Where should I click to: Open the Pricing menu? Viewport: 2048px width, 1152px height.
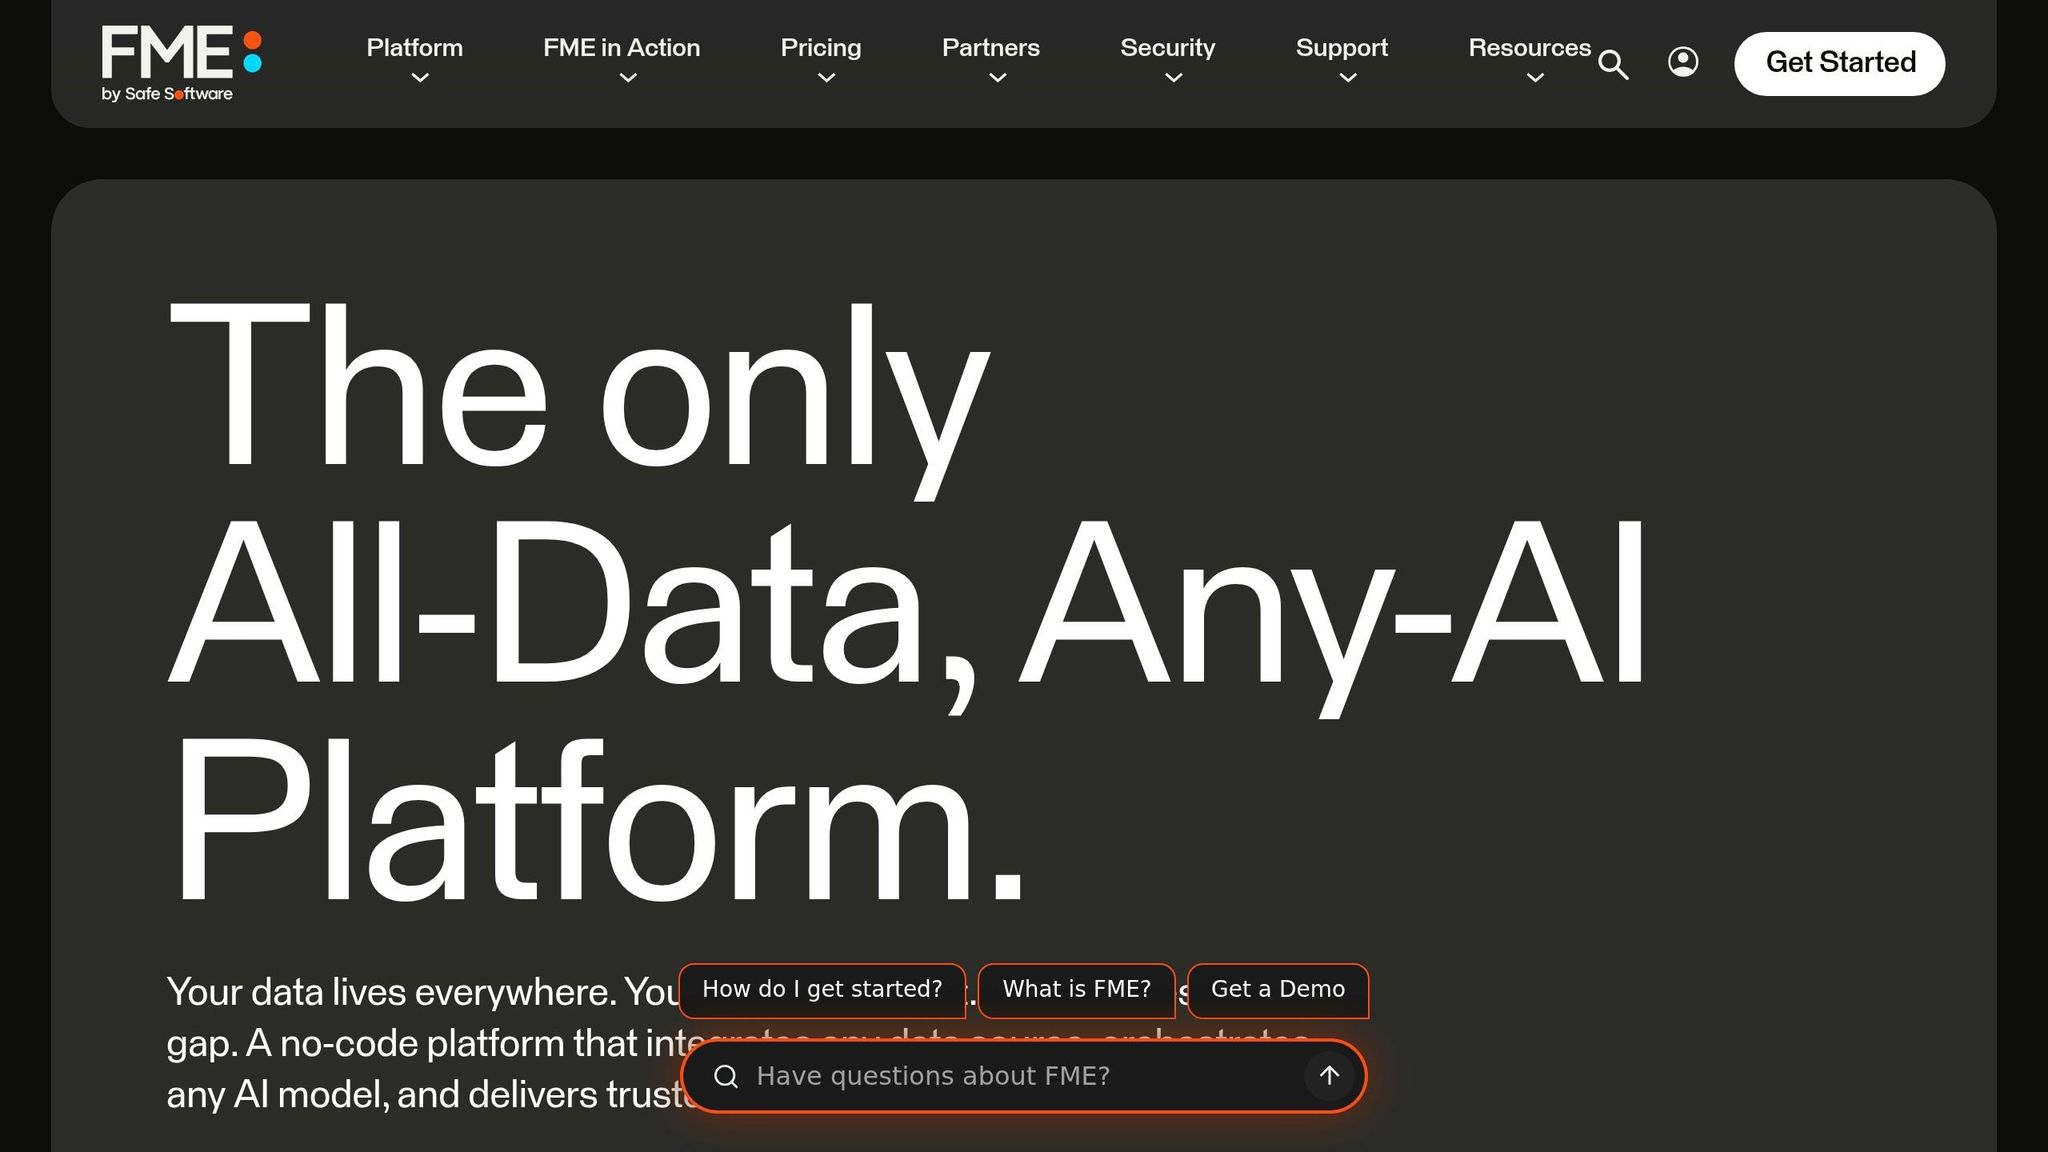(821, 48)
